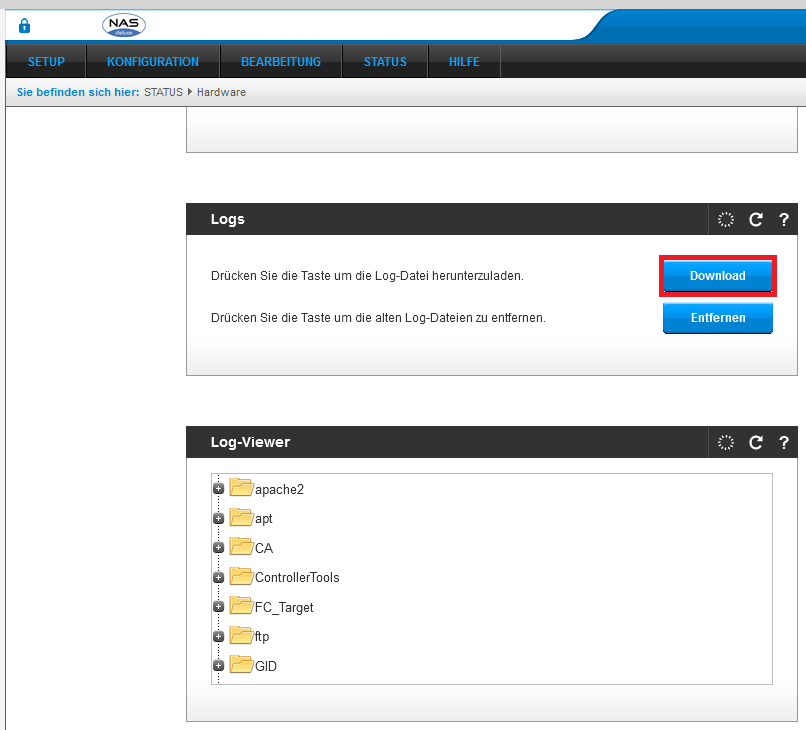Download the log file
Screen dimensions: 806x730
coord(717,276)
